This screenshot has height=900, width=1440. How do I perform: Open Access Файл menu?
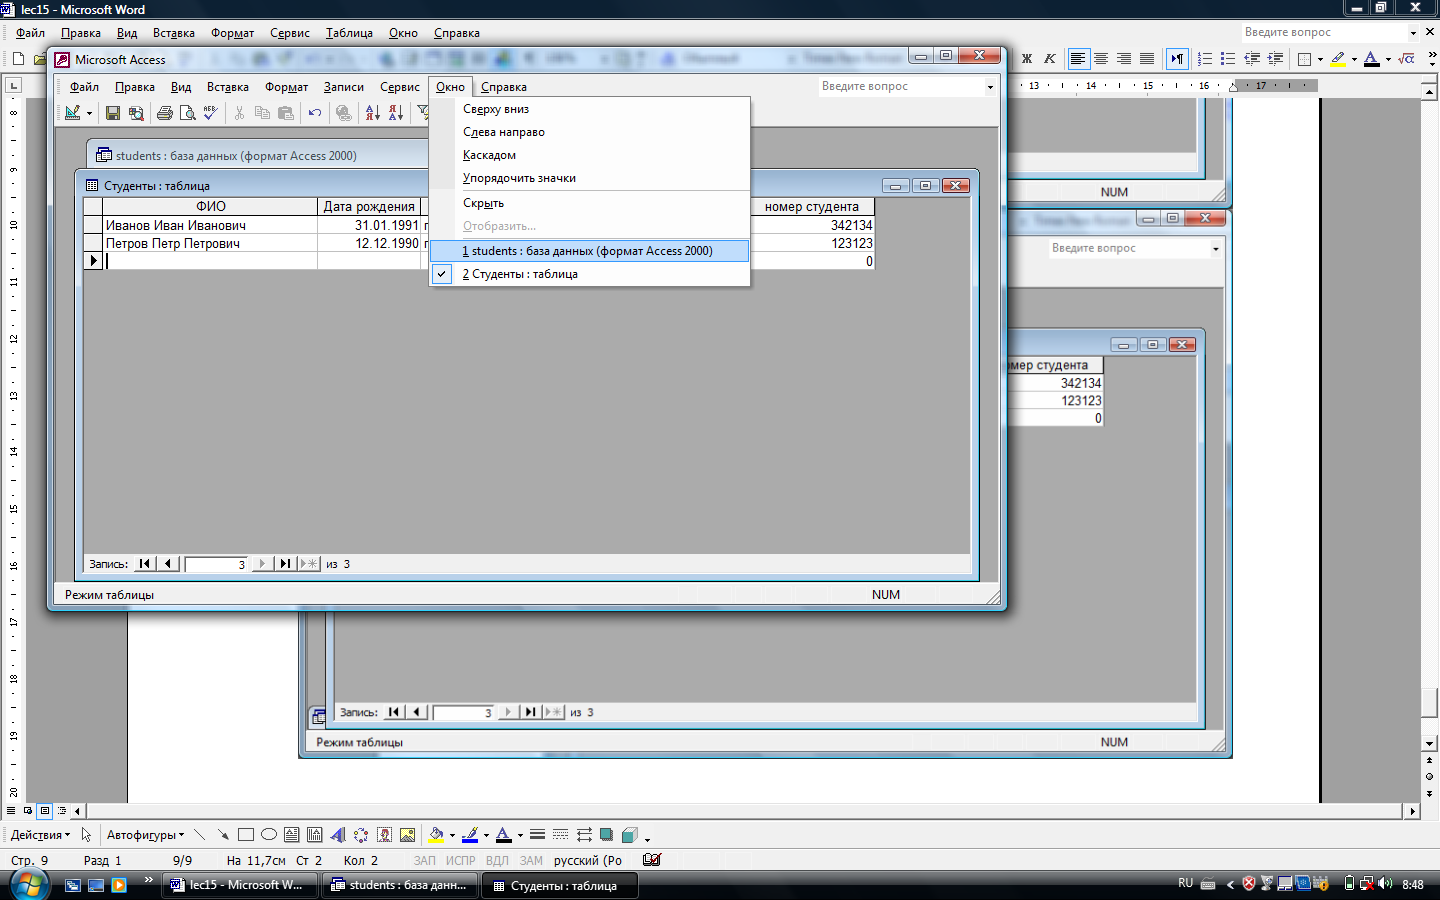[x=84, y=87]
